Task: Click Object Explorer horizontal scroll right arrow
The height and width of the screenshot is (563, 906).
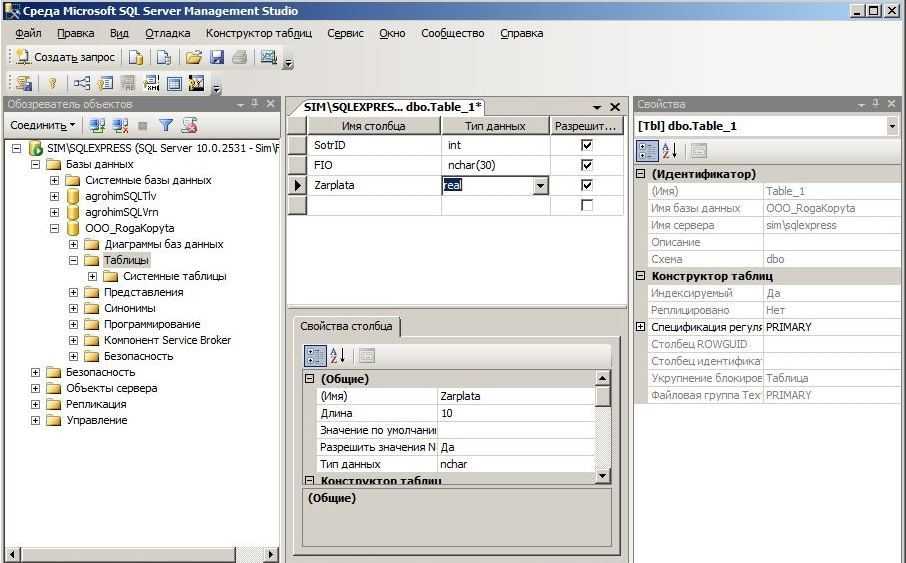Action: pos(270,554)
